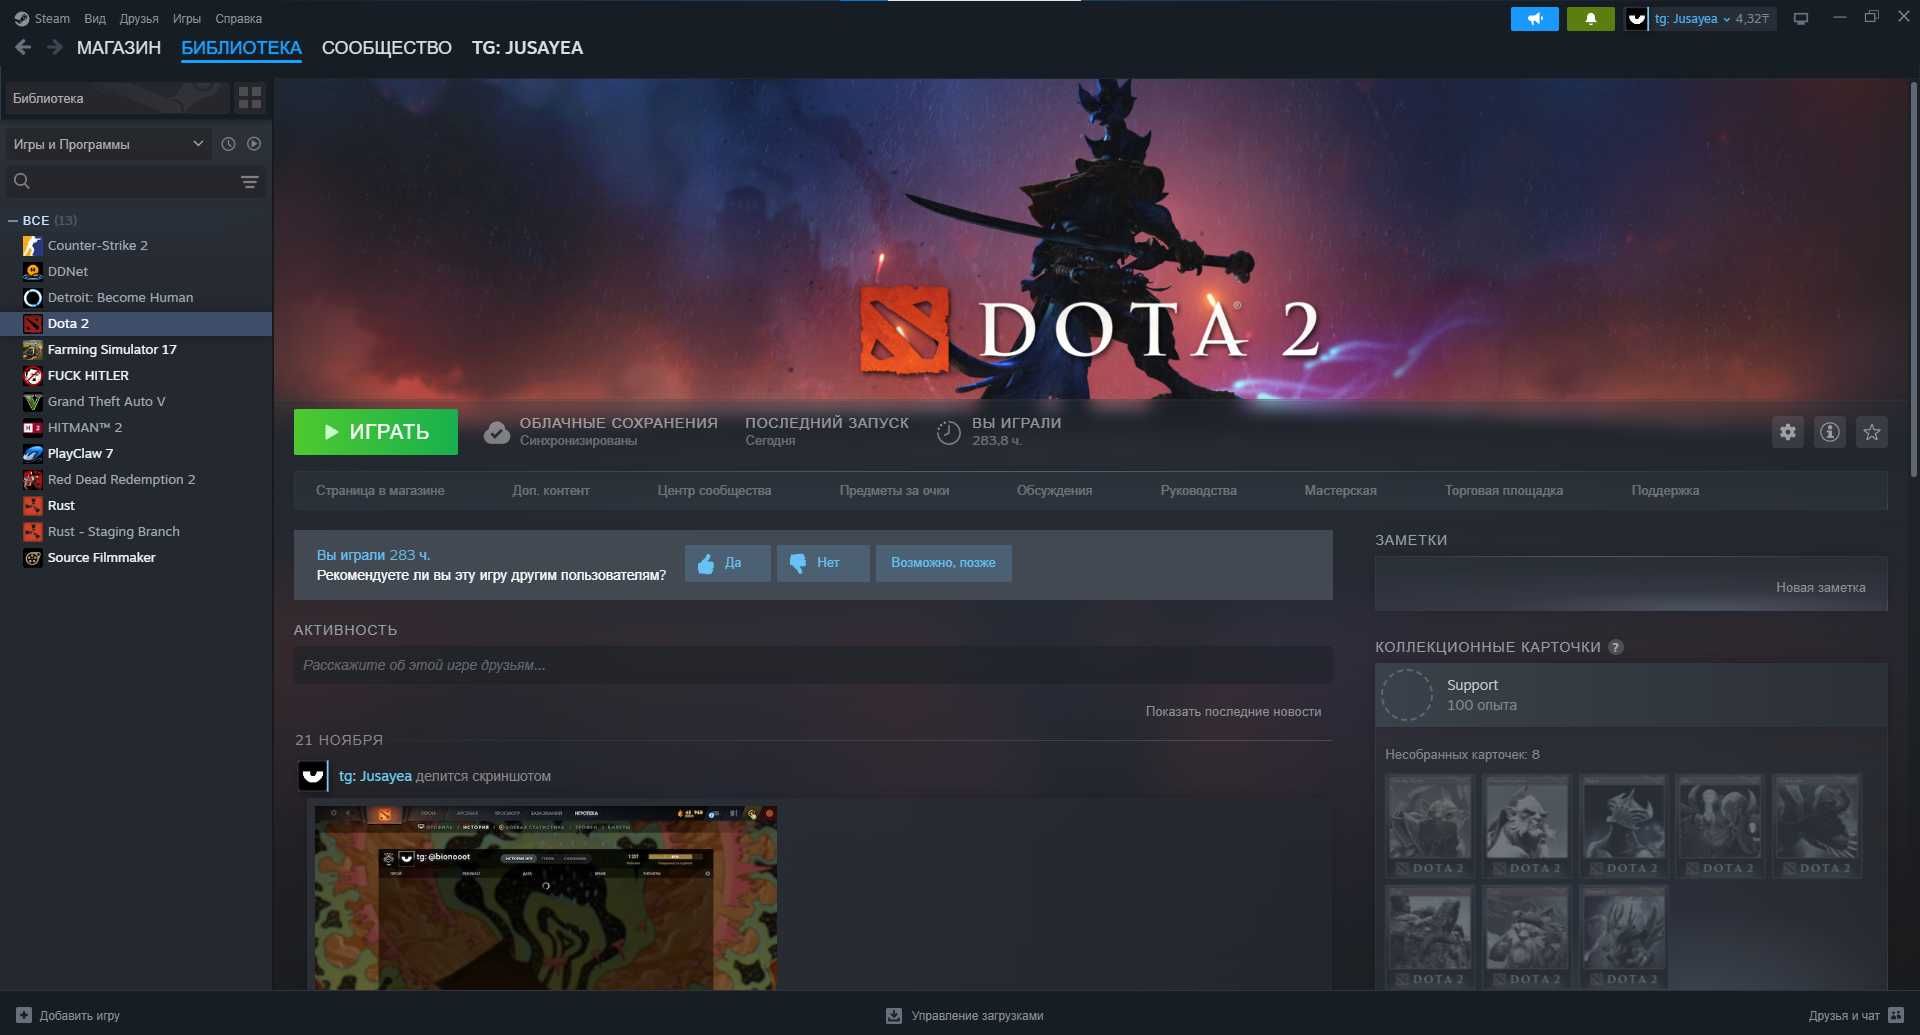Open the Игры menu

coord(187,18)
